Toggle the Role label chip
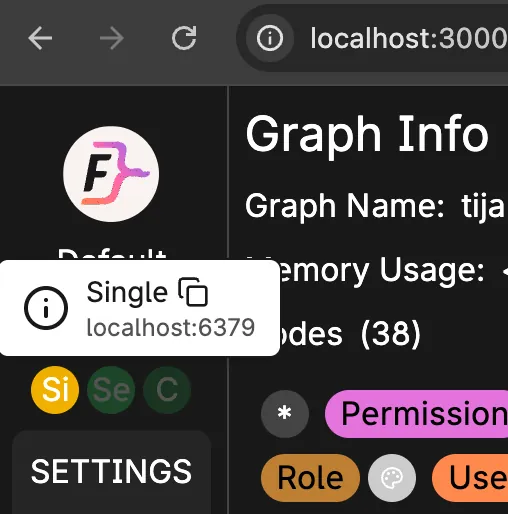 coord(310,478)
